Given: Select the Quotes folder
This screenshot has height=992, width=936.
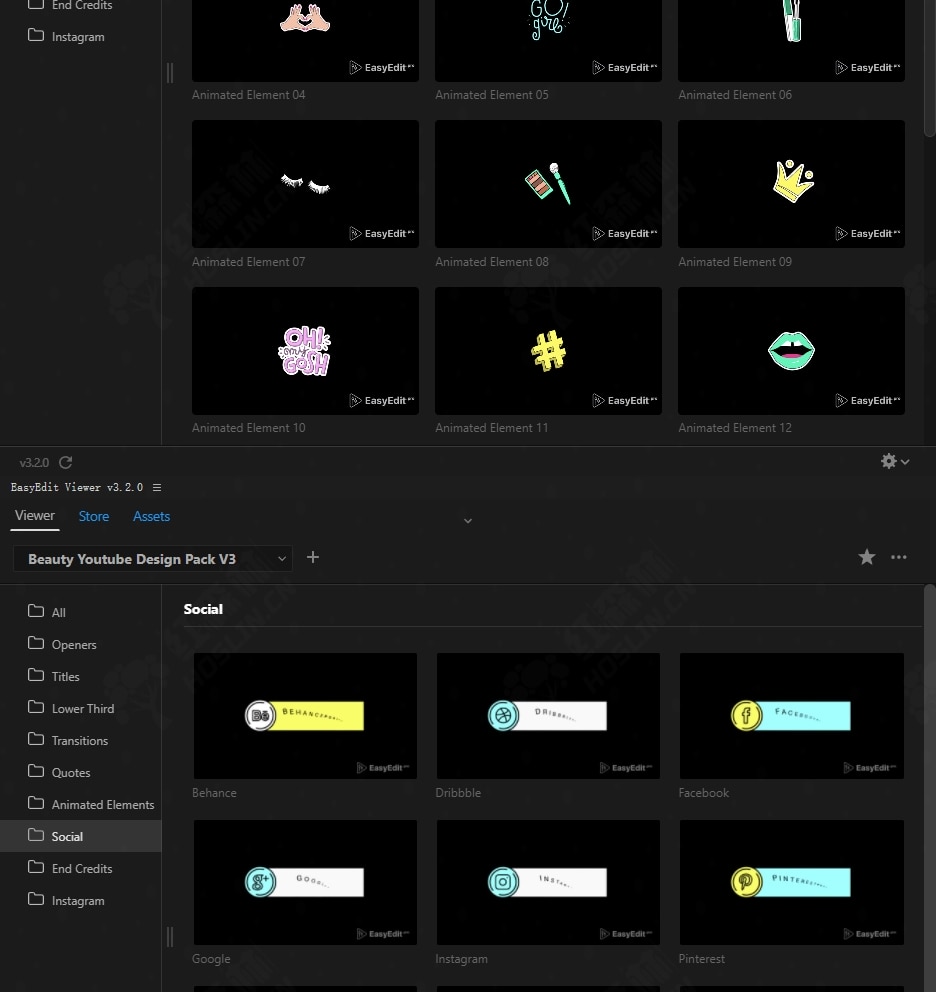Looking at the screenshot, I should point(81,772).
